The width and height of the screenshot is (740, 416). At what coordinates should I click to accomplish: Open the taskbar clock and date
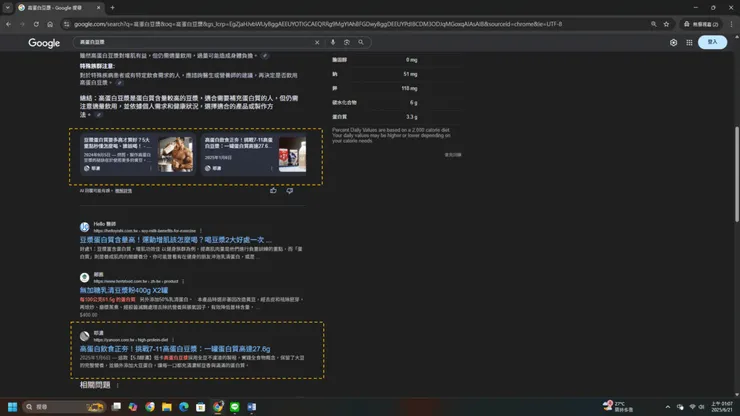pyautogui.click(x=722, y=407)
